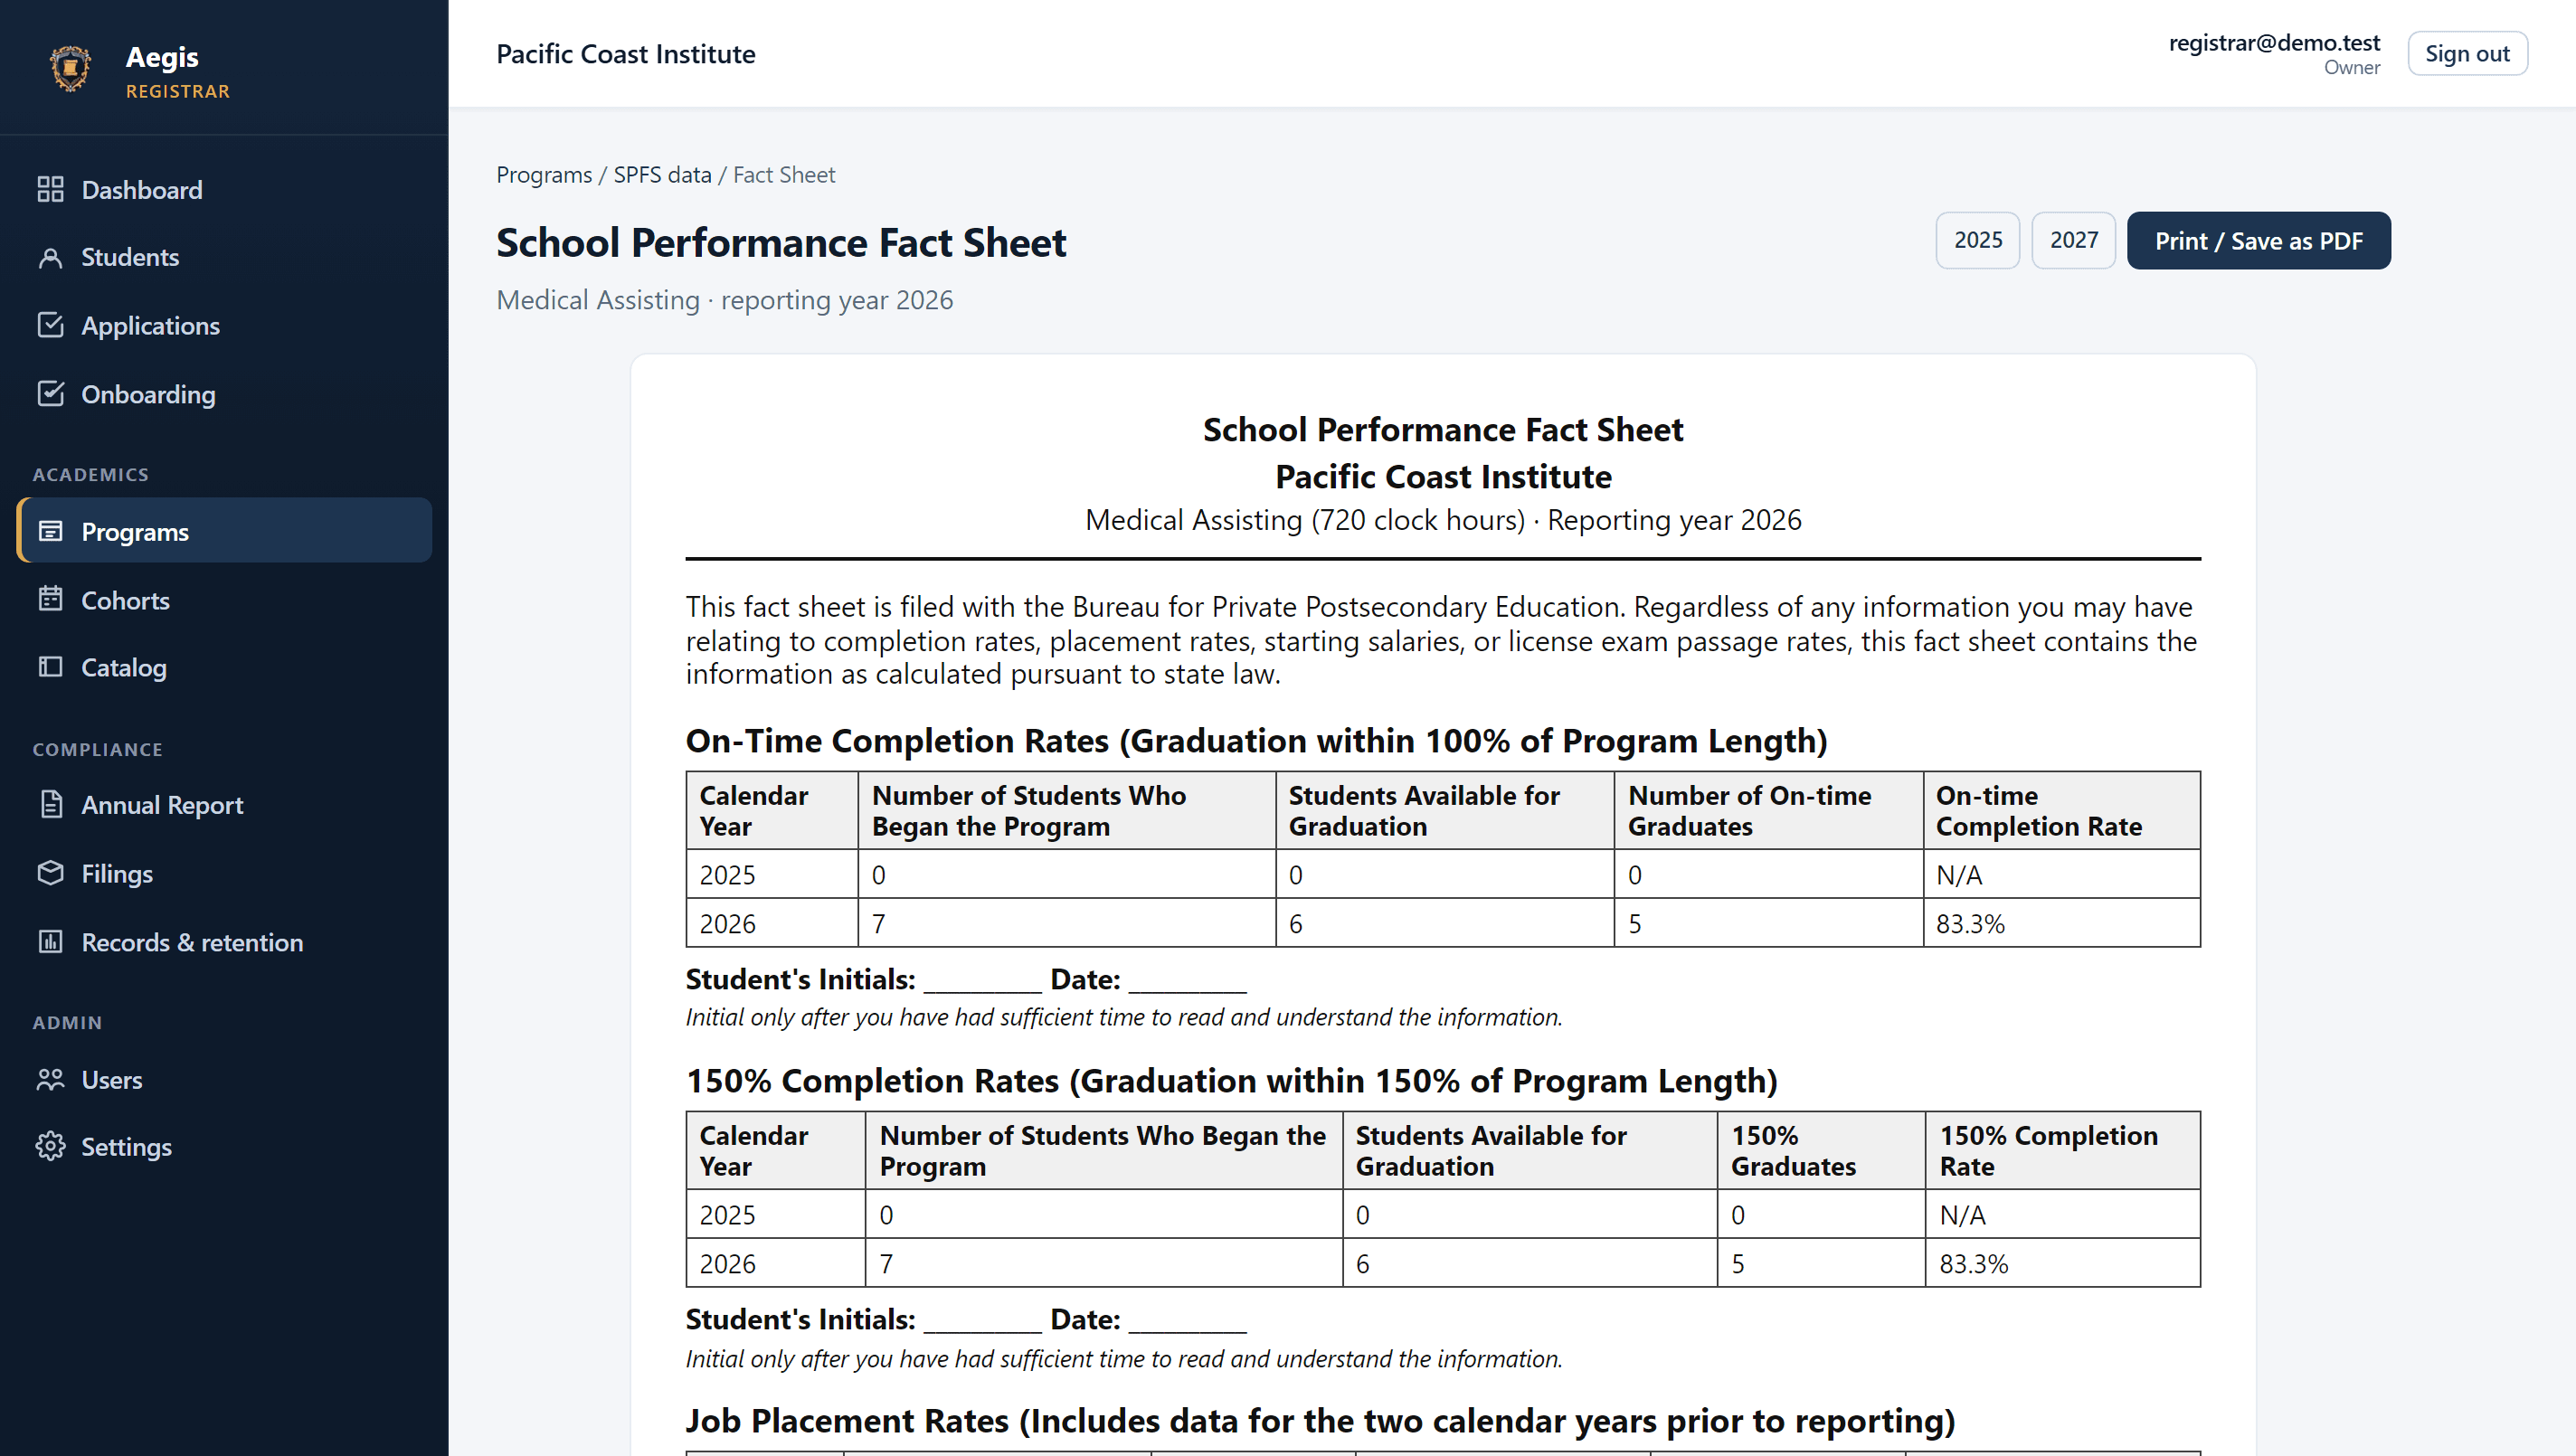Click Pacific Coast Institute header title

(626, 54)
